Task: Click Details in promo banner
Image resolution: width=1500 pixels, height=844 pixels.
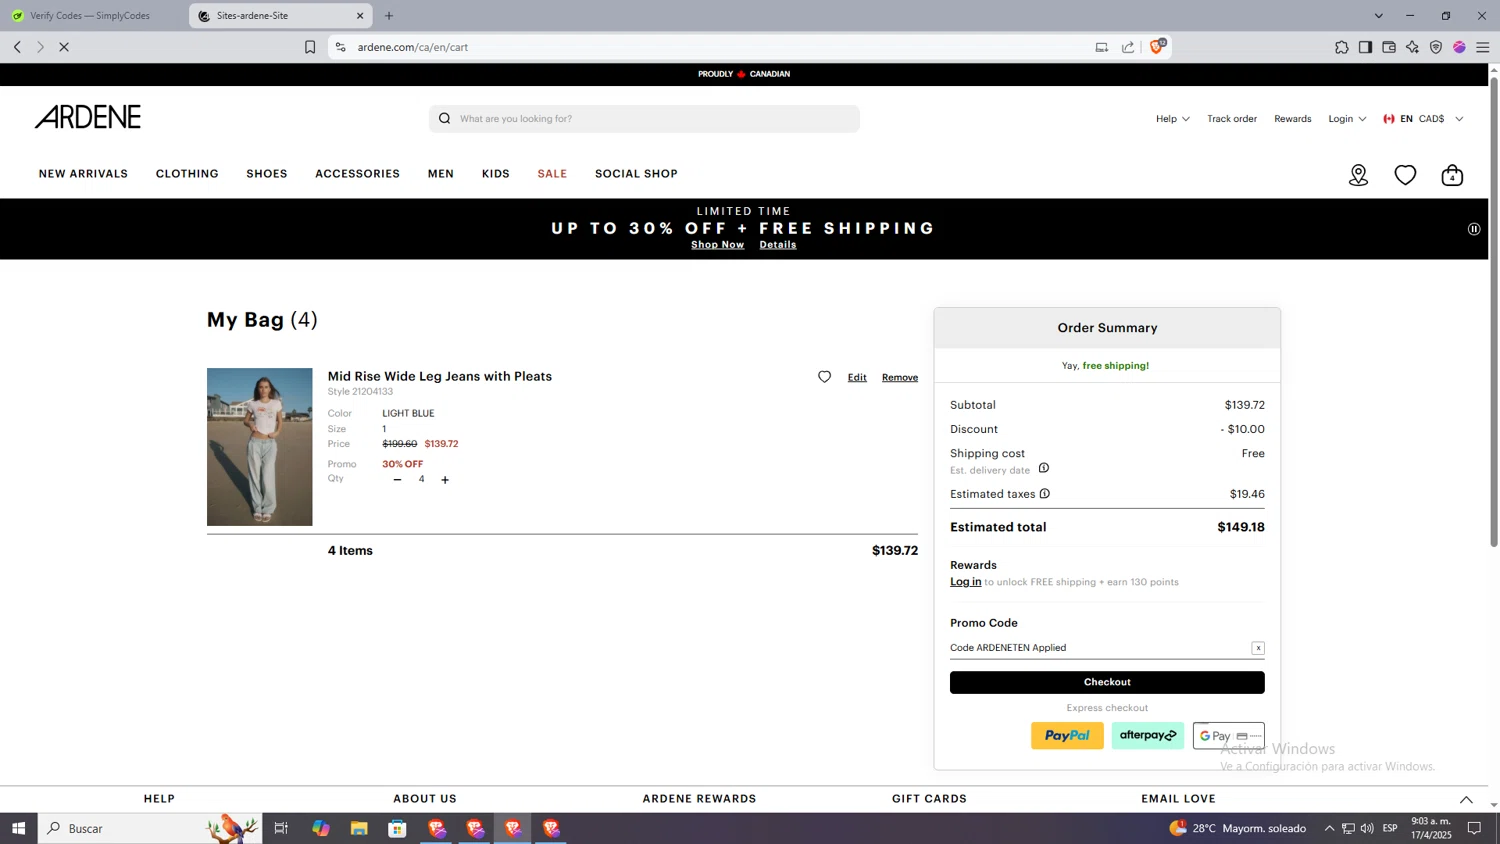Action: coord(778,245)
